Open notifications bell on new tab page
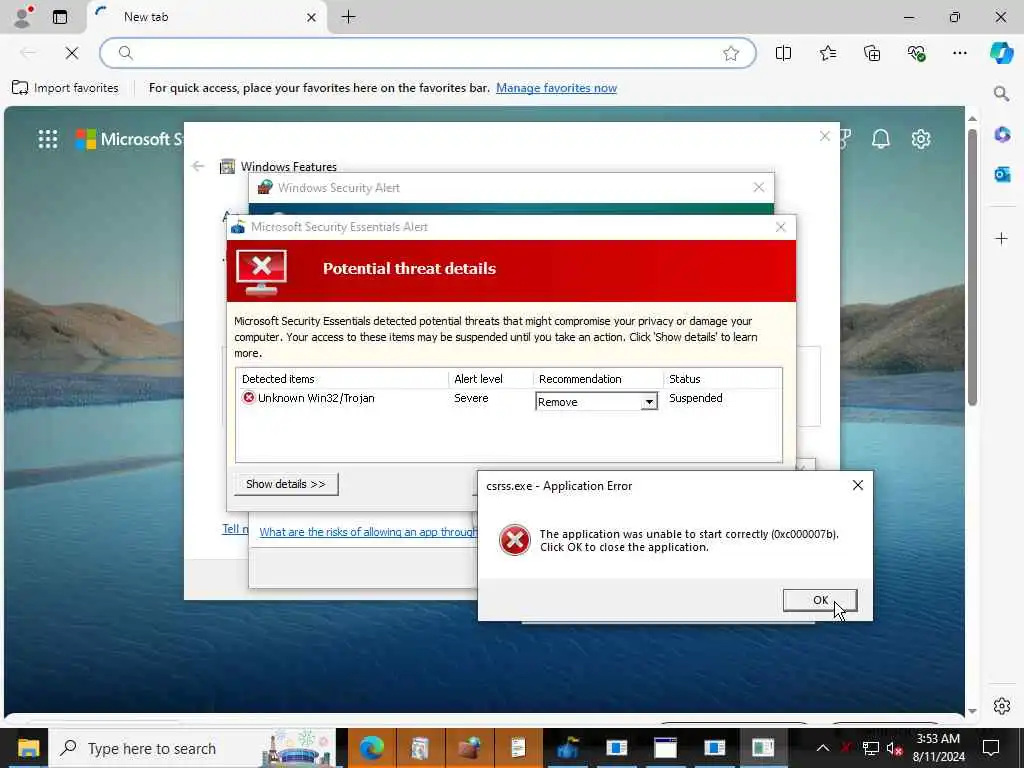Viewport: 1024px width, 768px height. click(x=880, y=138)
